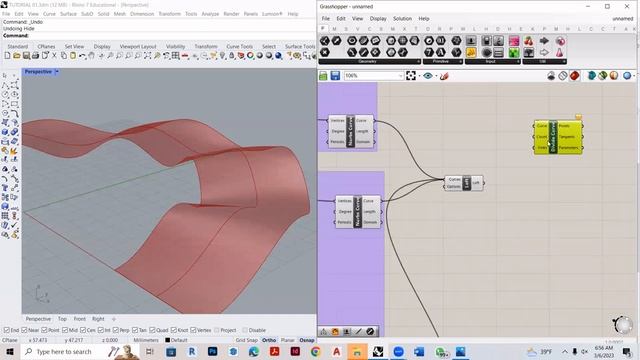Open the Display menu in Grasshopper
The height and width of the screenshot is (360, 640).
[378, 19]
